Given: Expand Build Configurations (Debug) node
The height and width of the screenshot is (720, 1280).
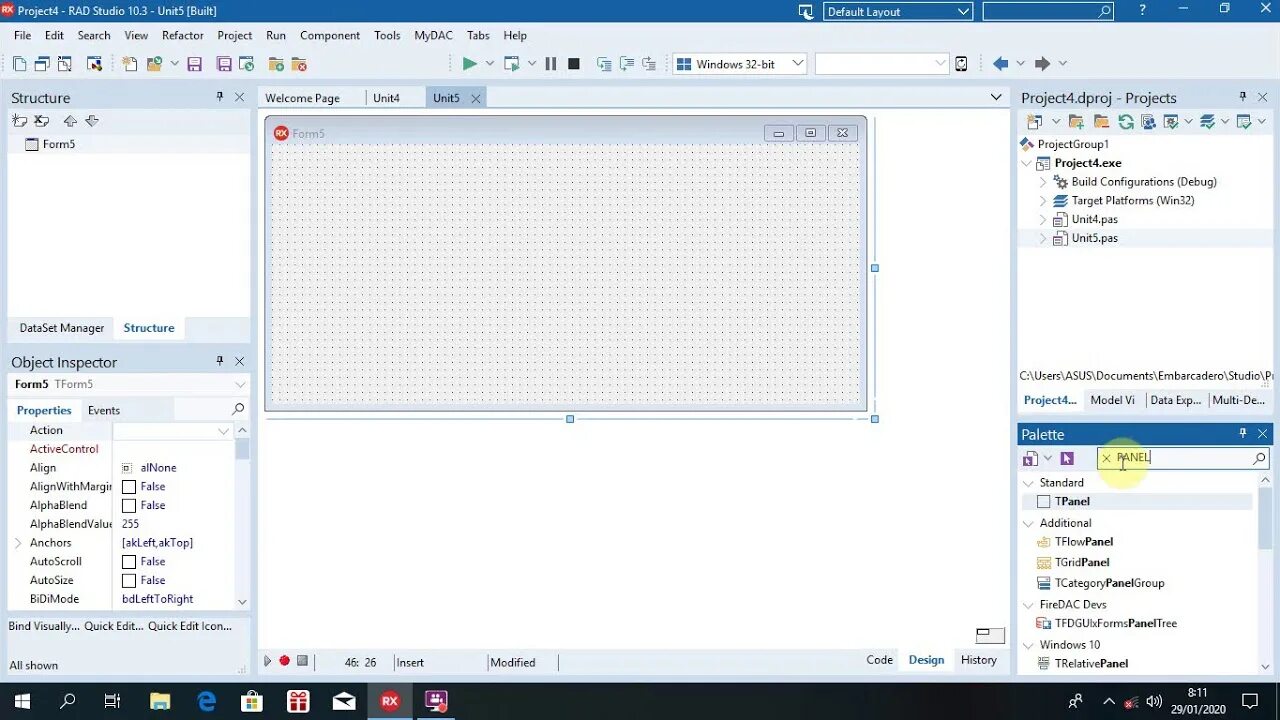Looking at the screenshot, I should point(1043,182).
